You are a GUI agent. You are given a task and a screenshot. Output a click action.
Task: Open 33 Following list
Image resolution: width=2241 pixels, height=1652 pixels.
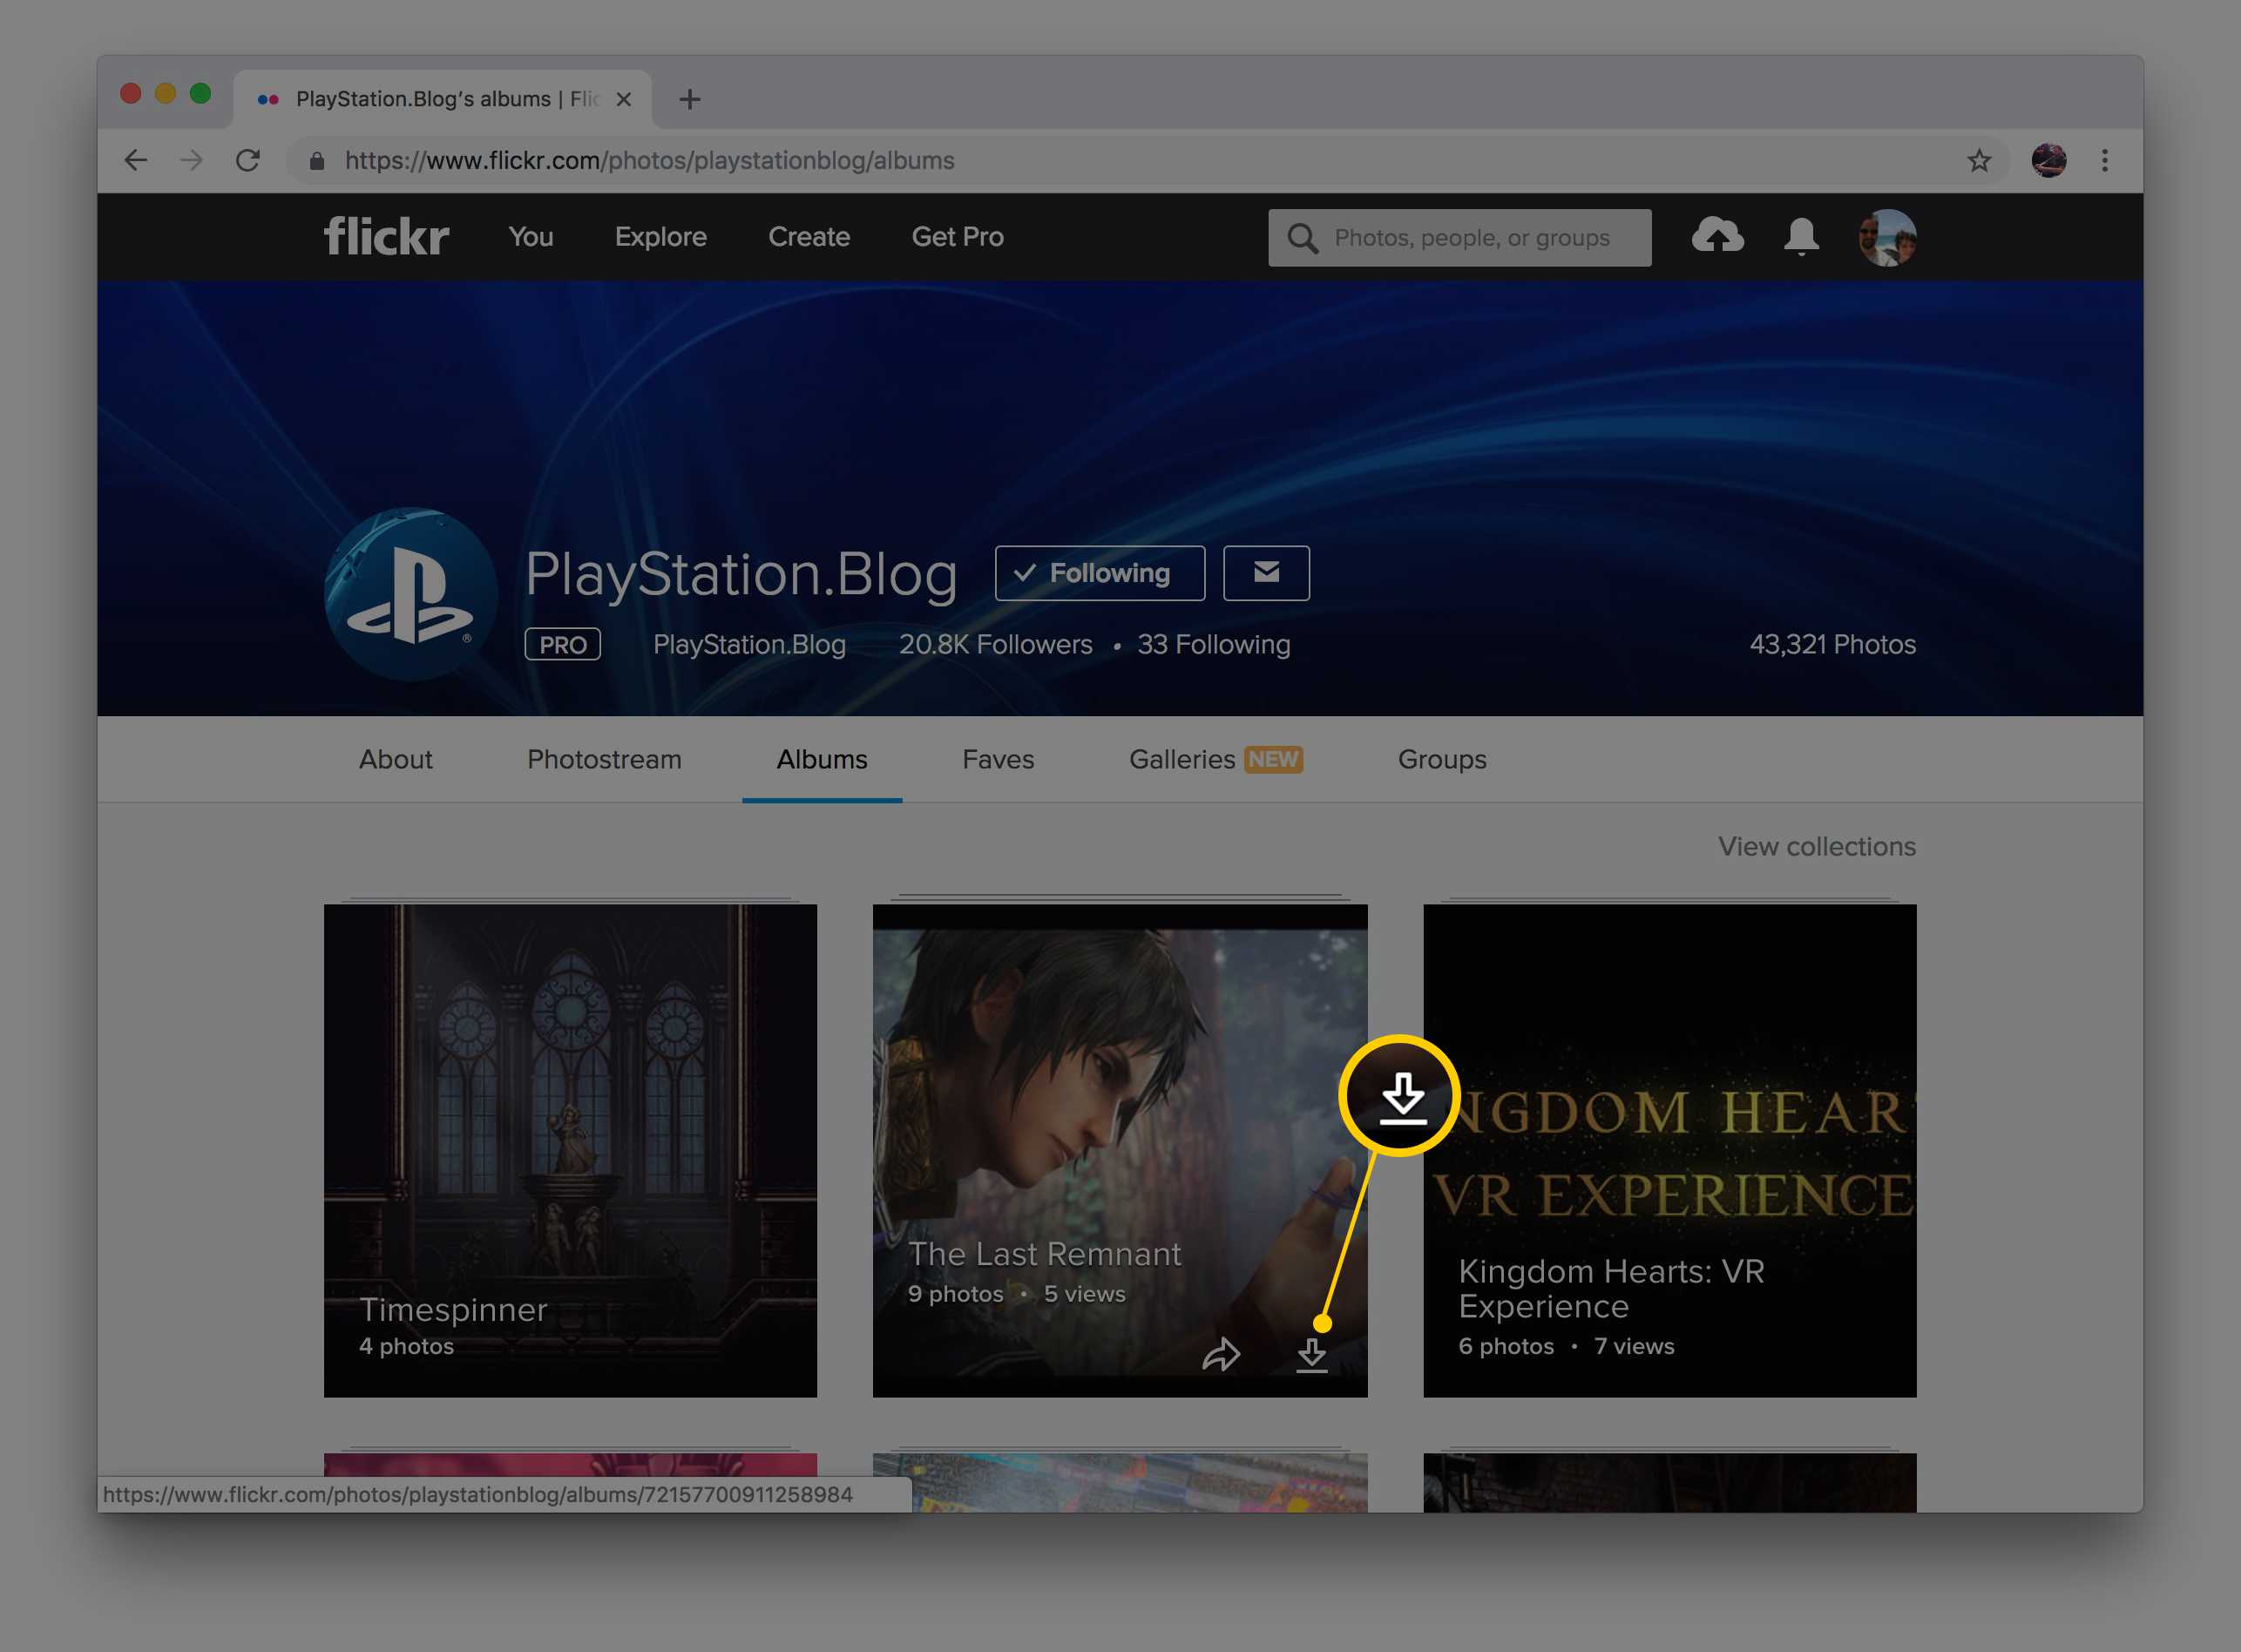[1213, 644]
